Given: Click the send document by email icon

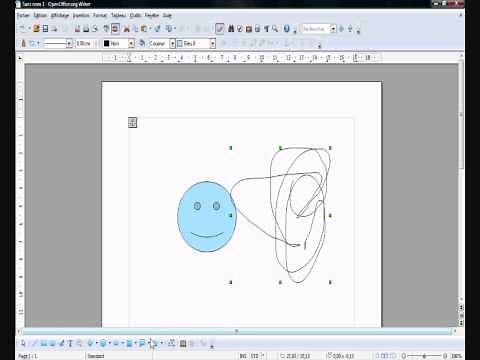Looking at the screenshot, I should click(54, 29).
